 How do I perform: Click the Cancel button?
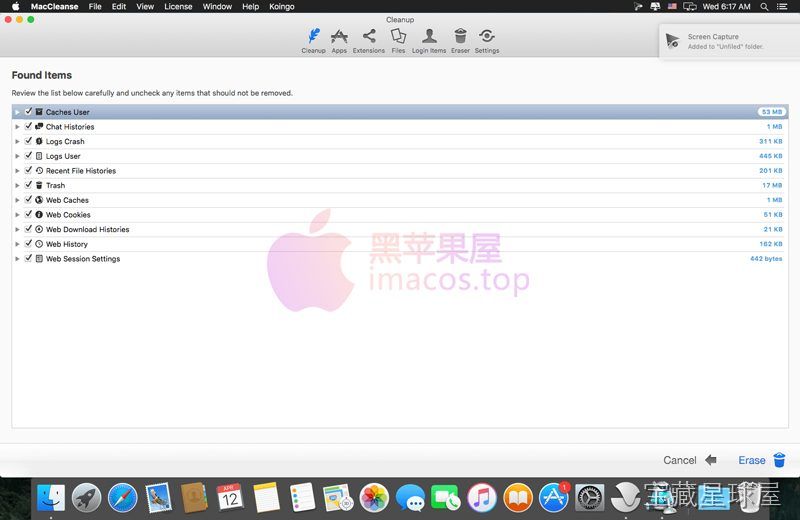pyautogui.click(x=689, y=460)
